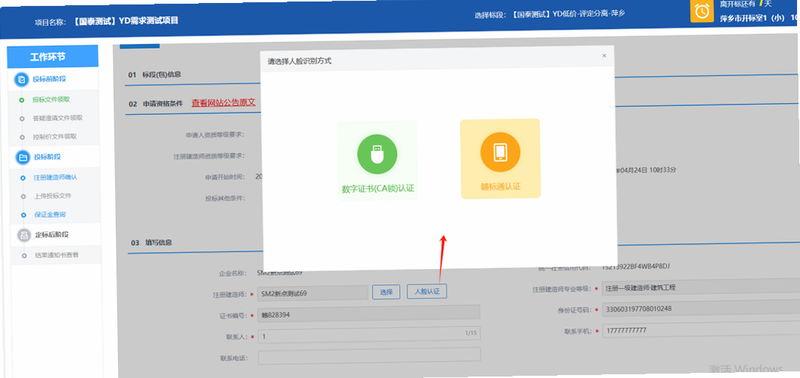Open 上传投标文件 step
This screenshot has height=378, width=800.
(x=53, y=196)
